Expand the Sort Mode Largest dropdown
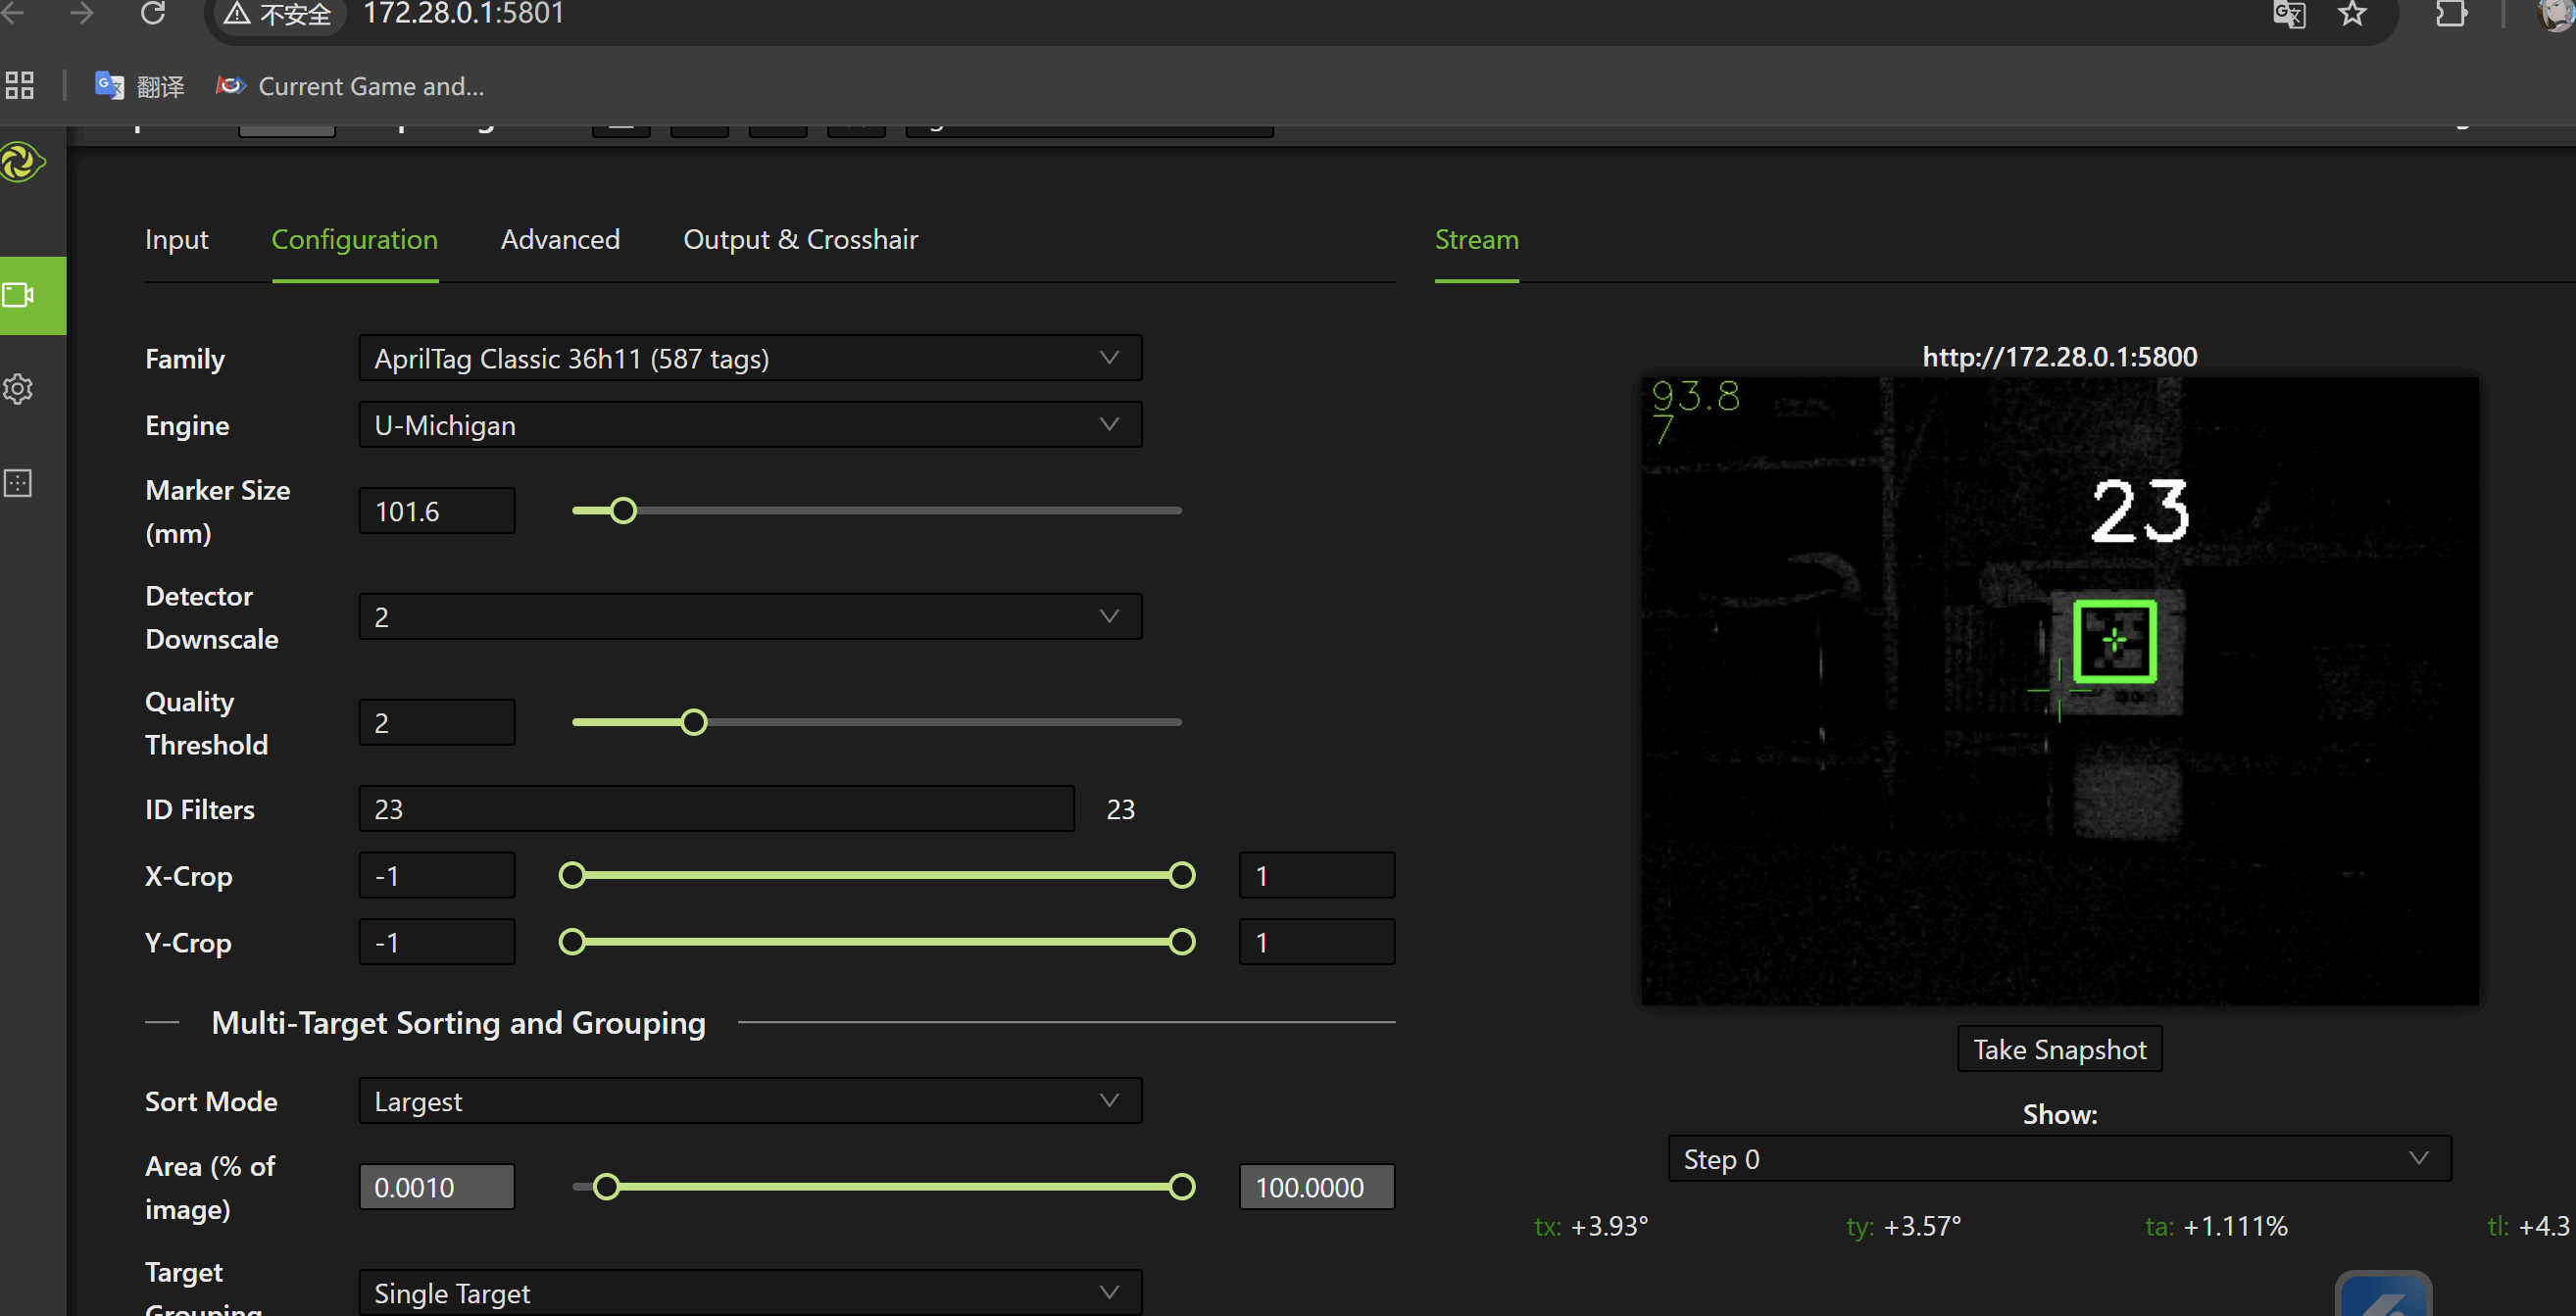The height and width of the screenshot is (1316, 2576). point(750,1101)
